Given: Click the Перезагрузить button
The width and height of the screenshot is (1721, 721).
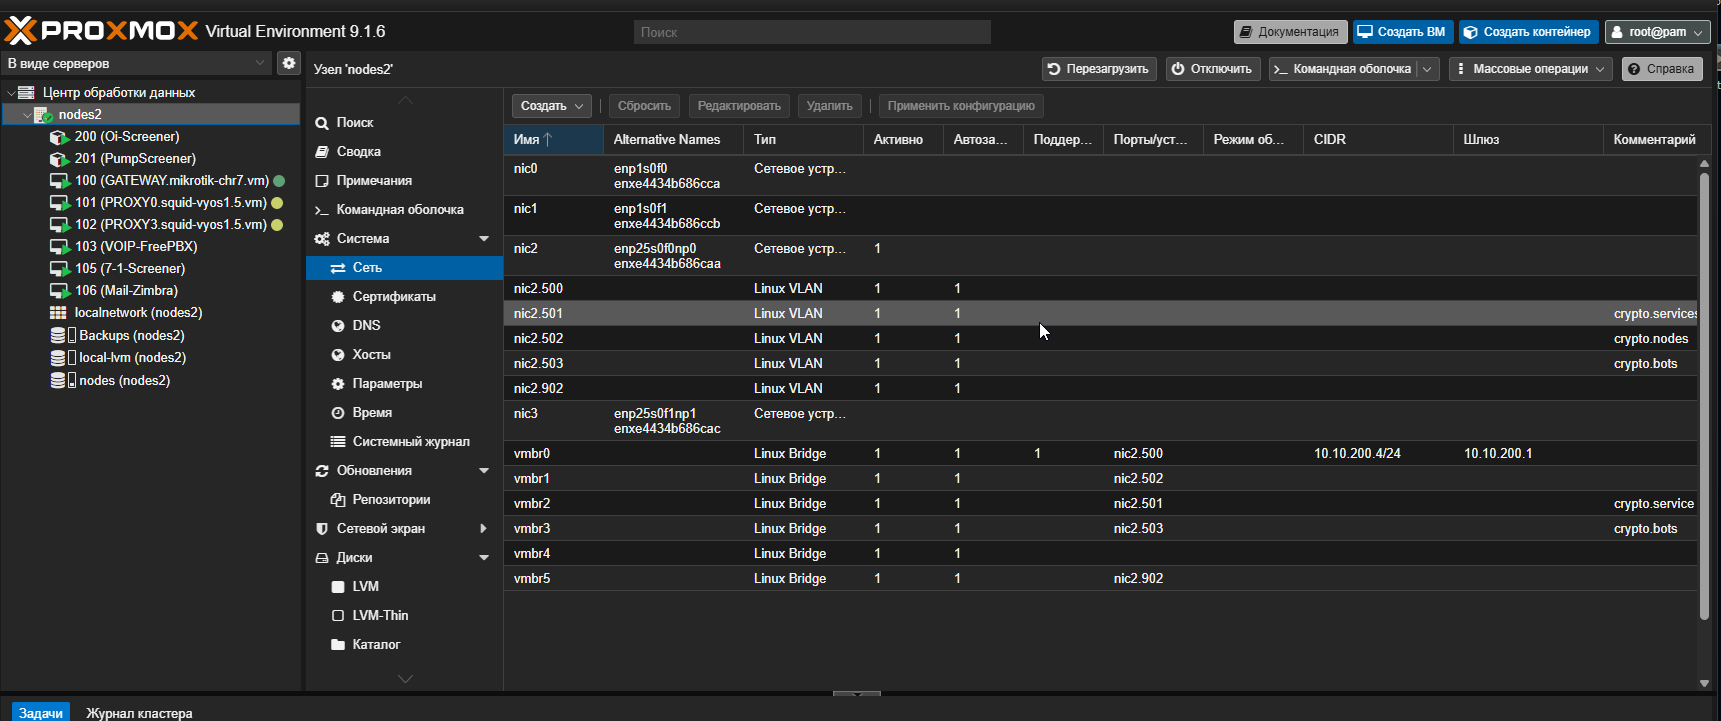Looking at the screenshot, I should pos(1099,69).
